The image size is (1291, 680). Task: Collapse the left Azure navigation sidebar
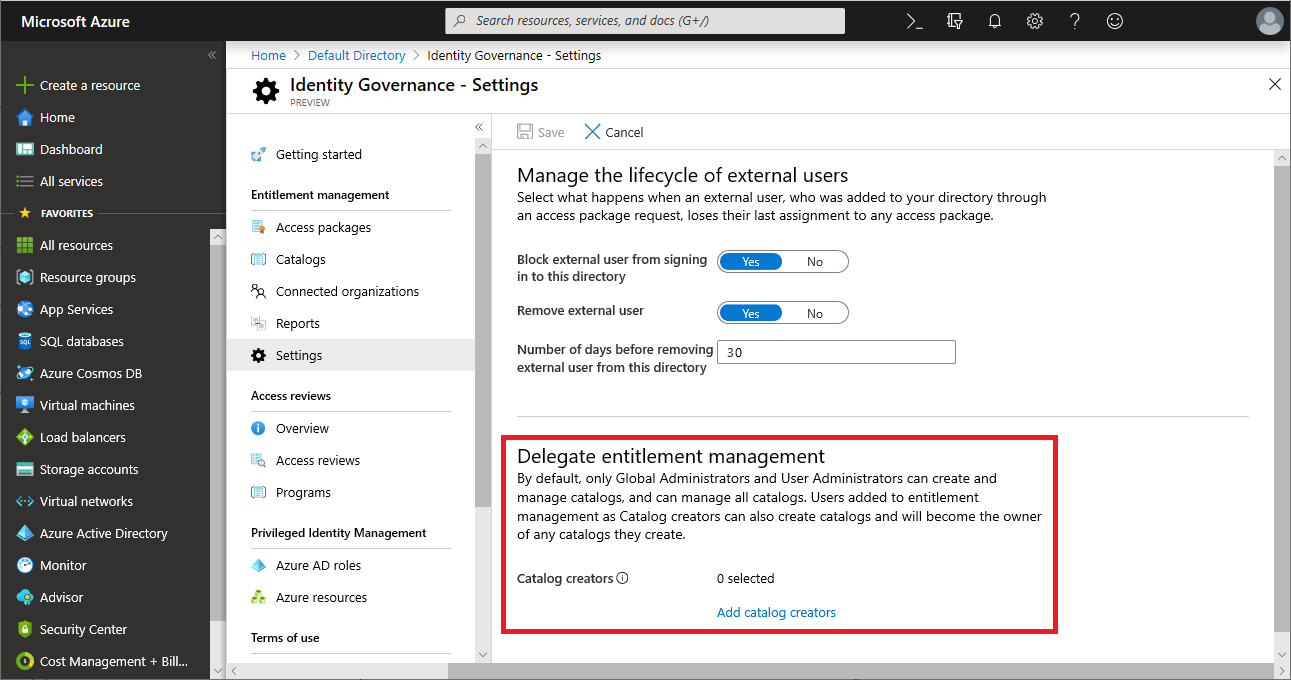click(212, 55)
